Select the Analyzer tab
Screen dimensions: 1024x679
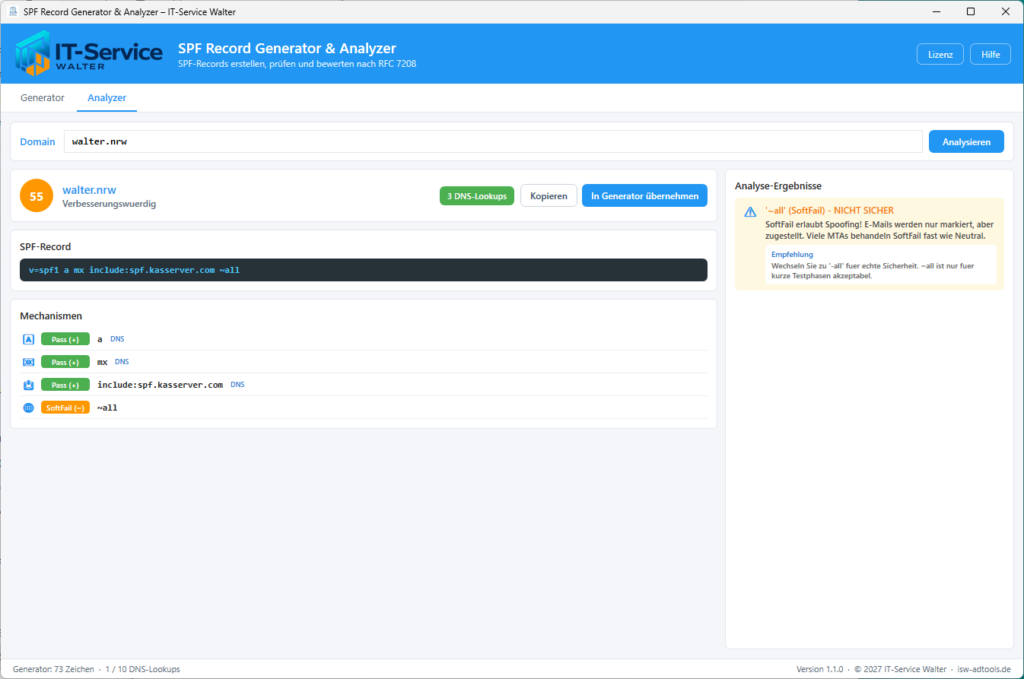pos(106,98)
